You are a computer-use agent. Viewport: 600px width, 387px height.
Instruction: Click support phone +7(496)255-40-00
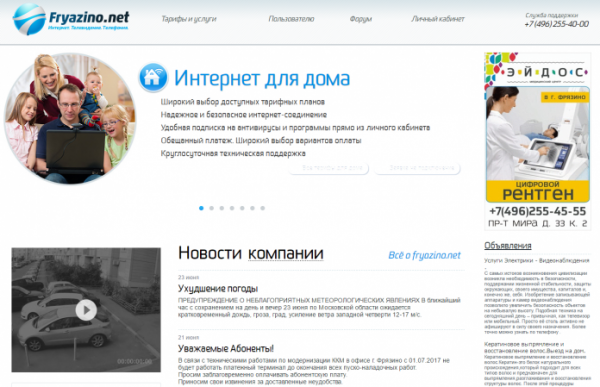[556, 24]
